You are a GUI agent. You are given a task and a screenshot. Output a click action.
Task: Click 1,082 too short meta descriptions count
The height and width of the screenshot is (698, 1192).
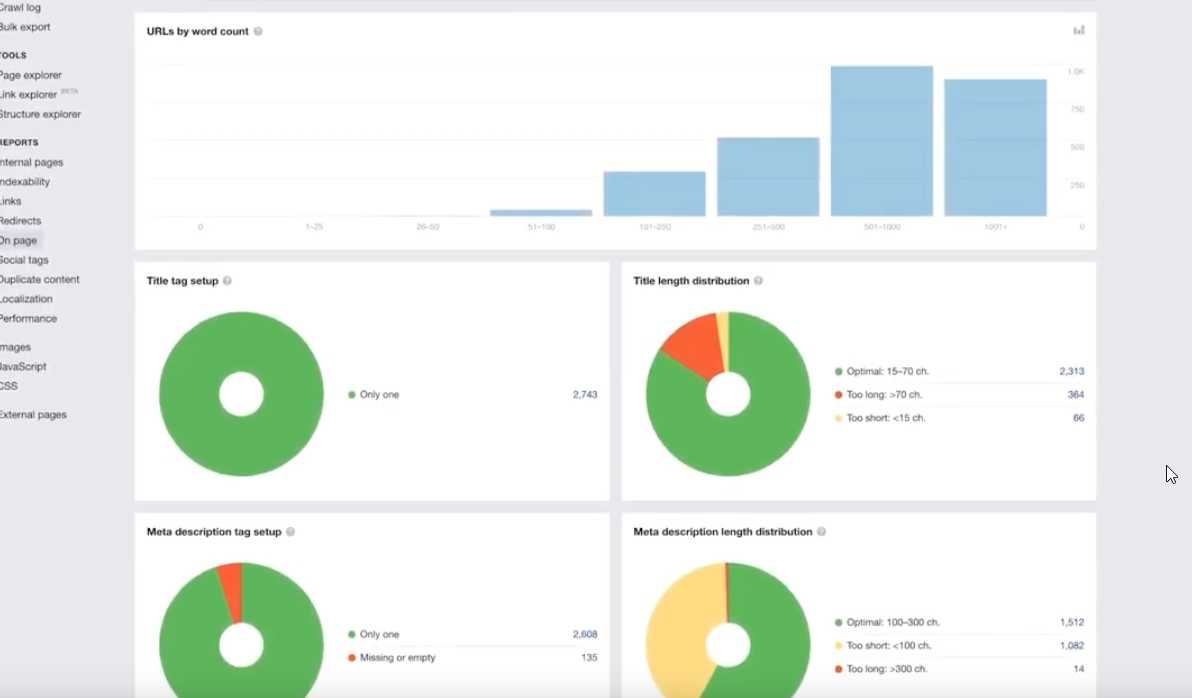point(1071,646)
